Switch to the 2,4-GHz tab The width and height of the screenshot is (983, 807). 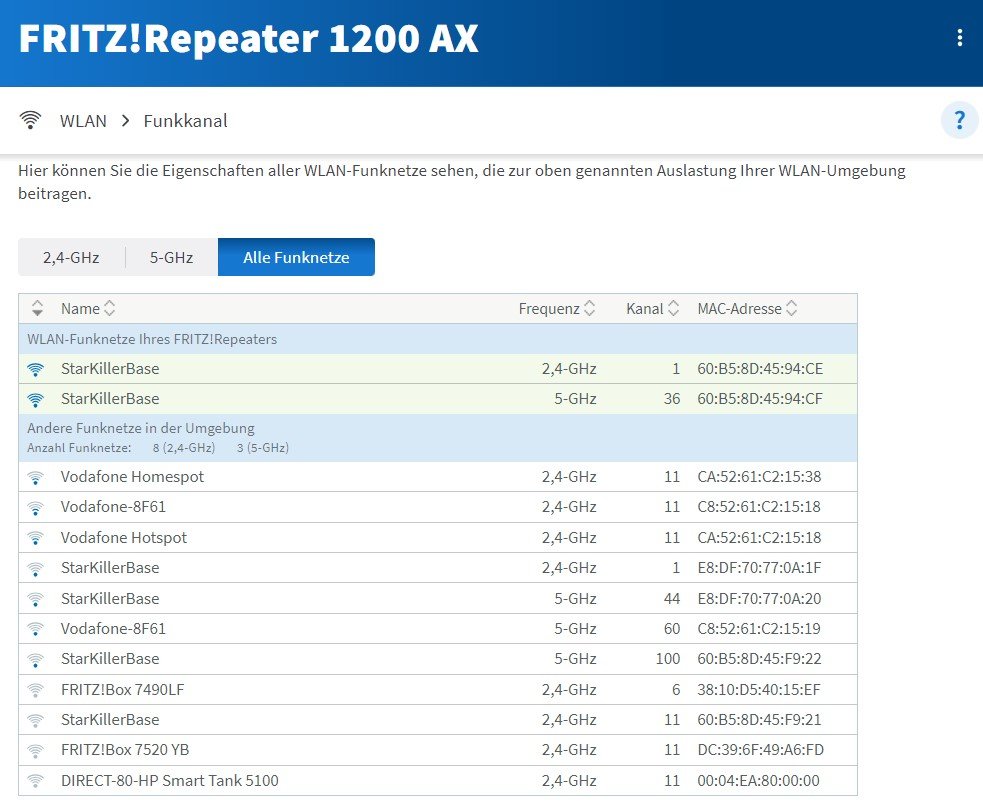[71, 257]
